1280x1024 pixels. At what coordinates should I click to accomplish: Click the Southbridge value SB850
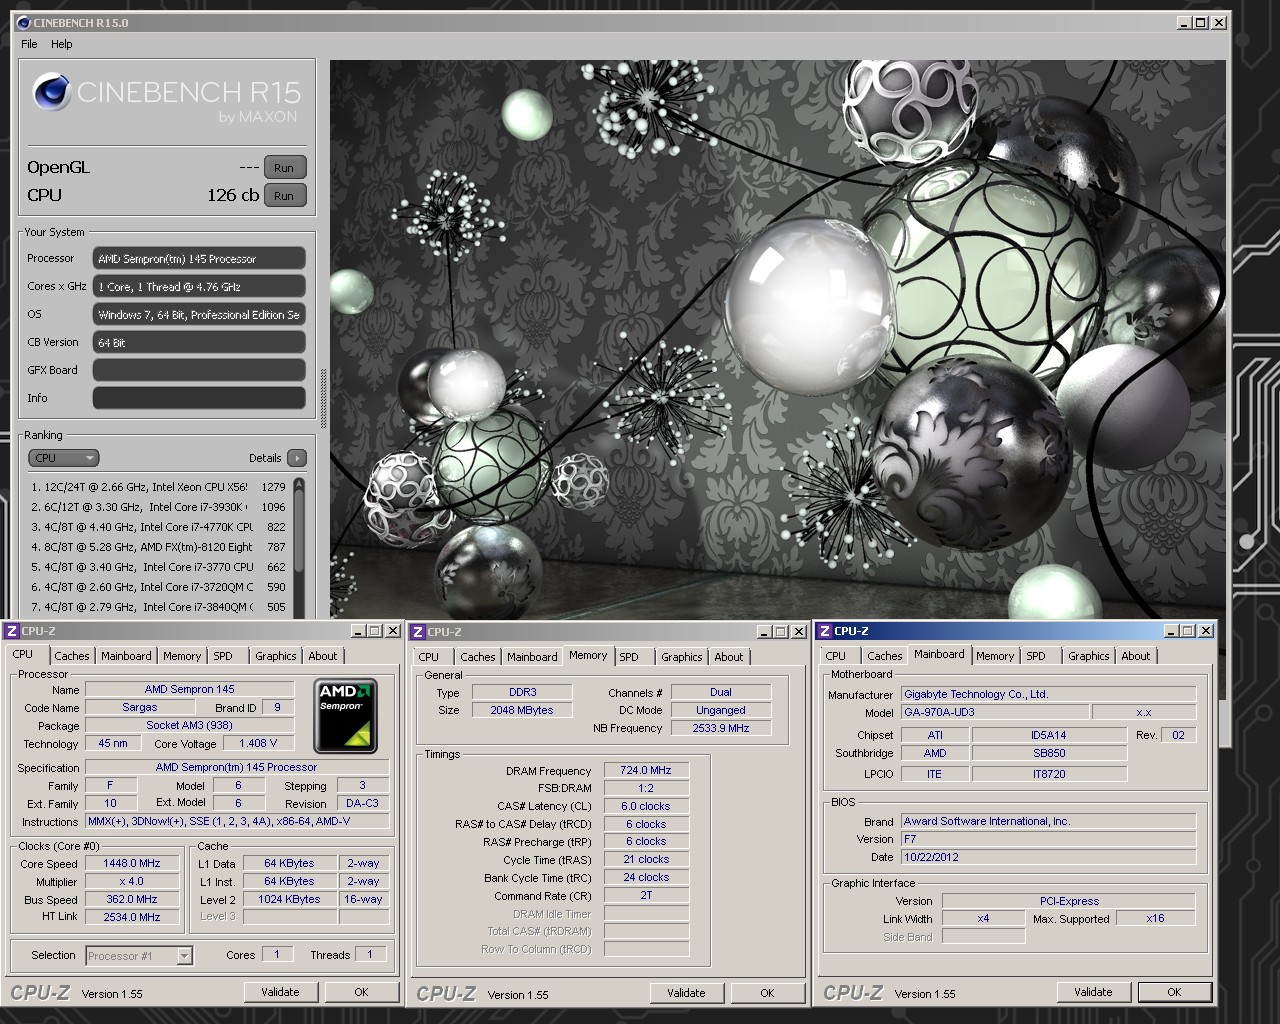tap(1049, 753)
